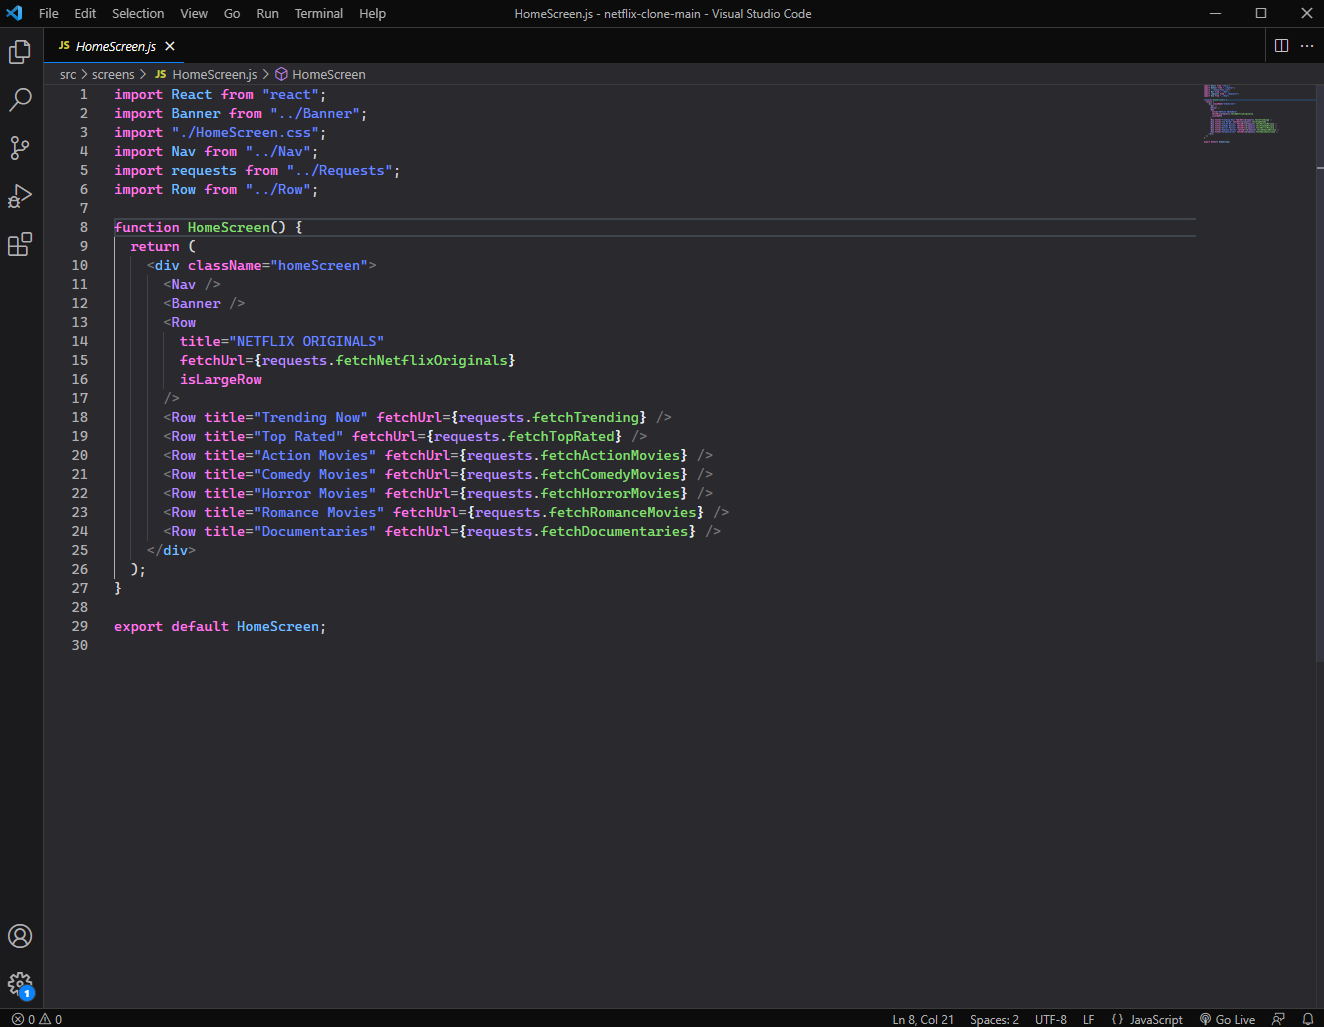Click HomeScreen function name on line 8

229,227
